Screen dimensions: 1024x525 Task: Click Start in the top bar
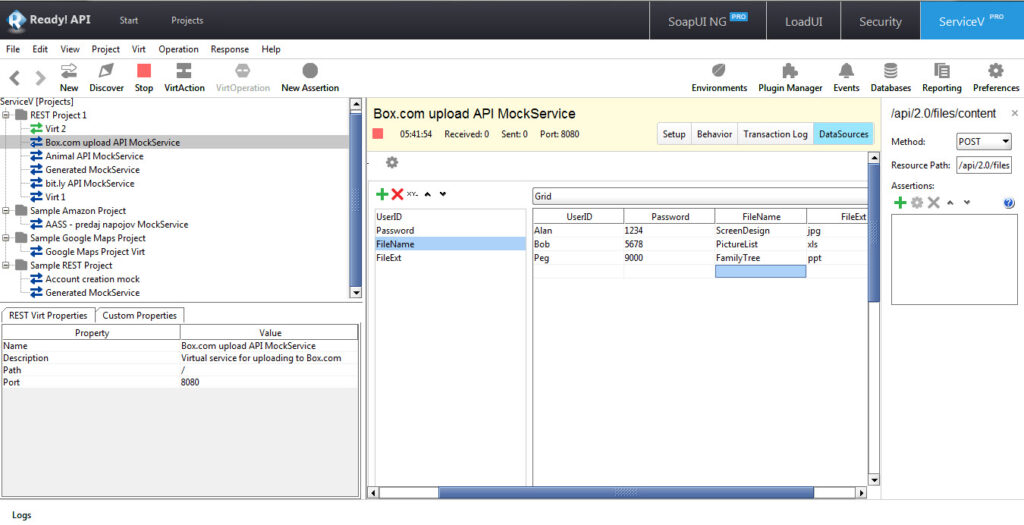point(129,20)
